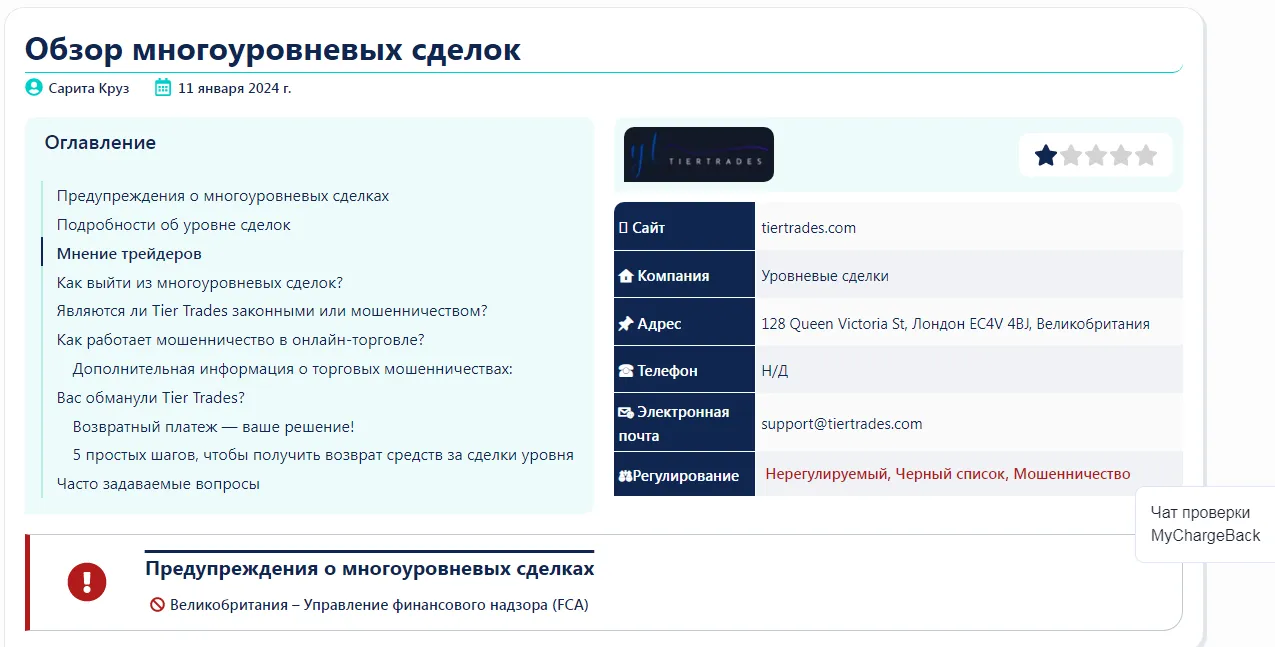
Task: Click the first filled rating star
Action: point(1046,156)
